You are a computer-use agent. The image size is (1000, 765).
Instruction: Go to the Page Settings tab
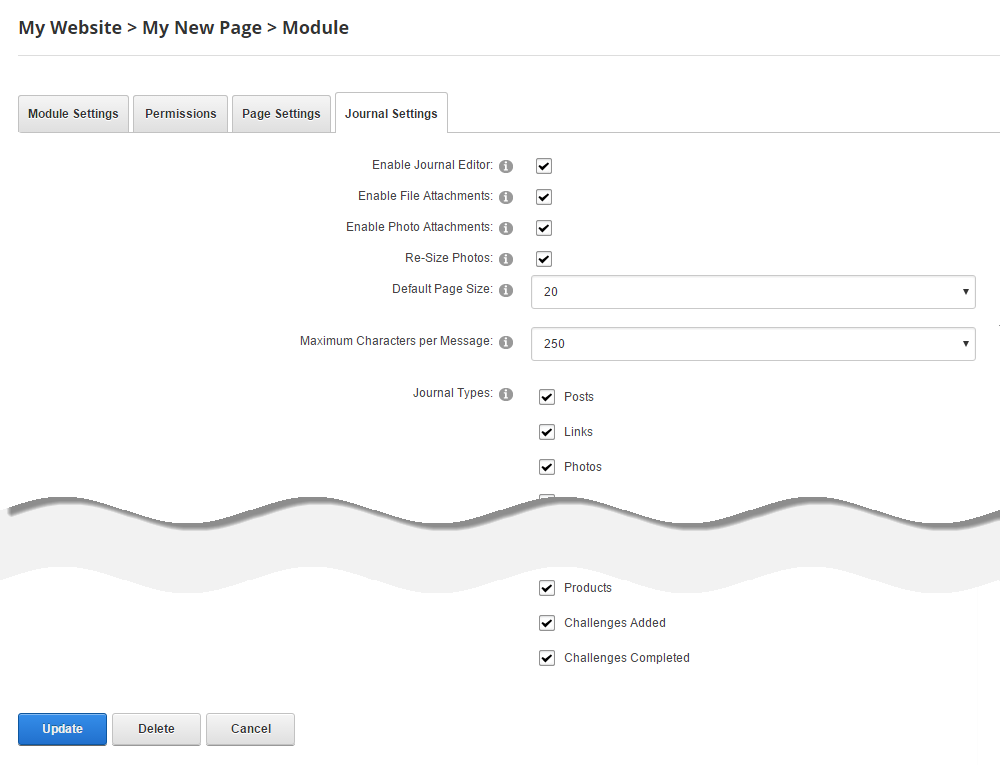pos(281,114)
